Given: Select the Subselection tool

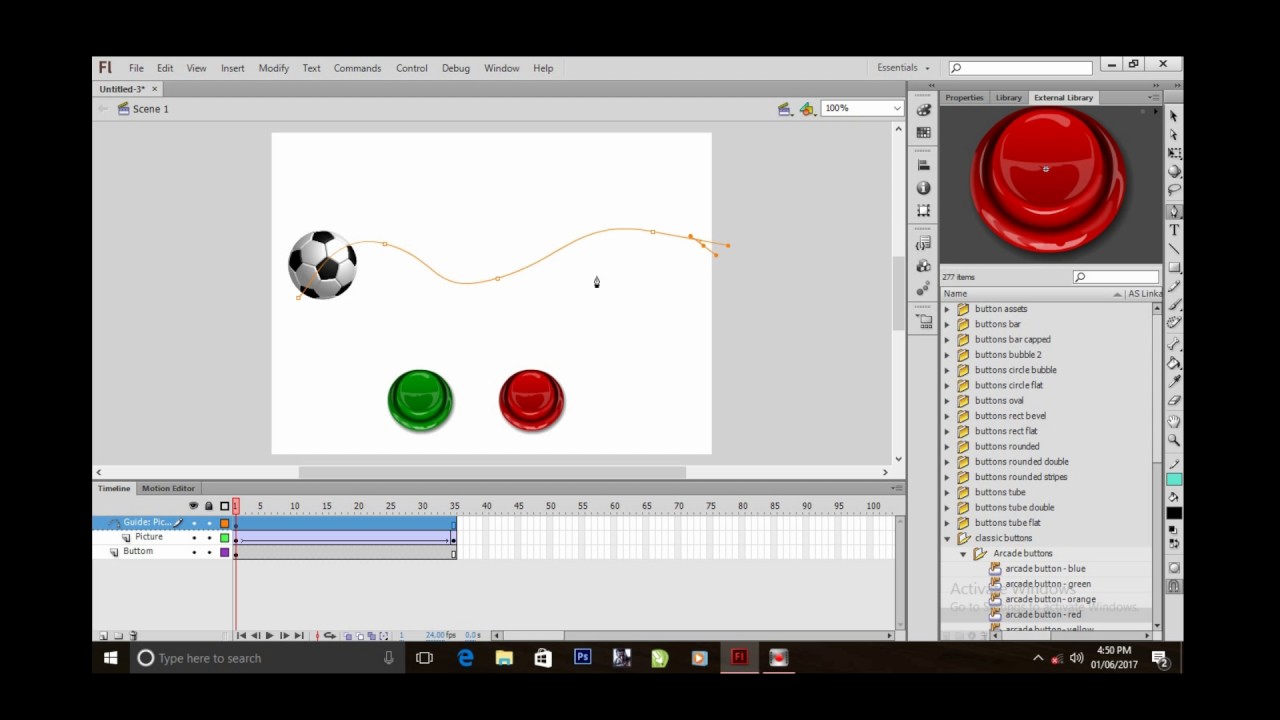Looking at the screenshot, I should pyautogui.click(x=1174, y=135).
